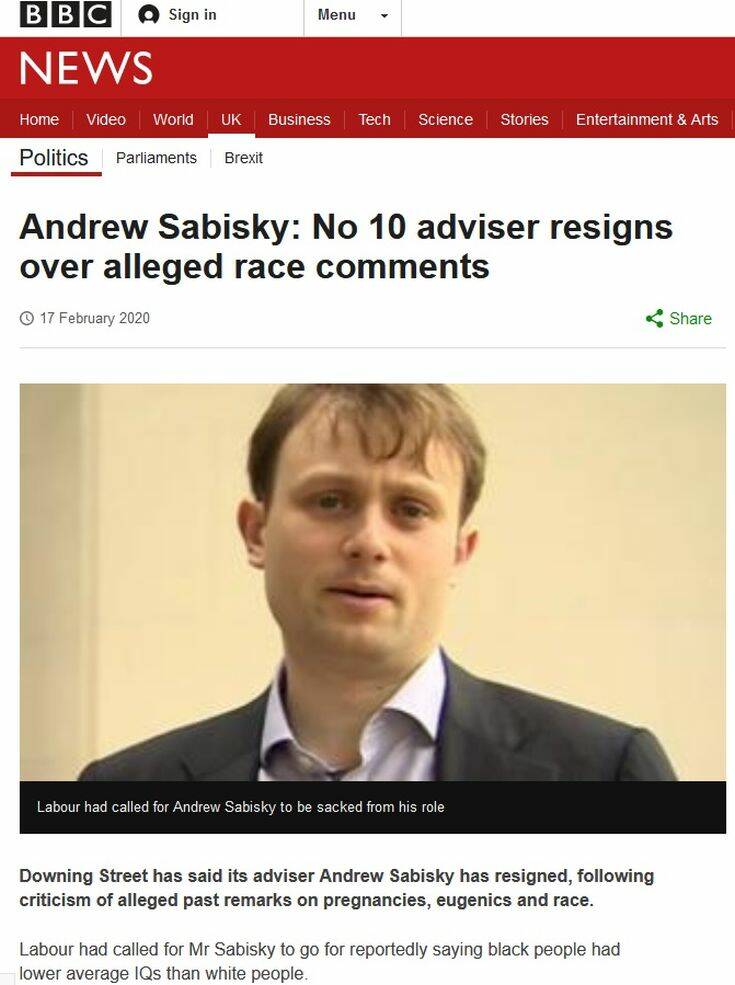This screenshot has height=985, width=735.
Task: Go to the Stories tab
Action: tap(524, 119)
